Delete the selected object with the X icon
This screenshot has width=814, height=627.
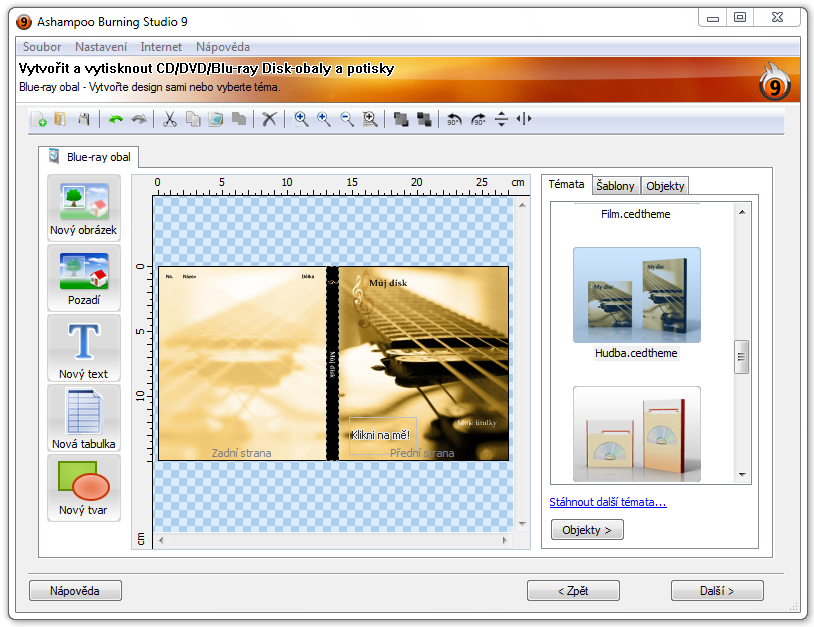(269, 119)
